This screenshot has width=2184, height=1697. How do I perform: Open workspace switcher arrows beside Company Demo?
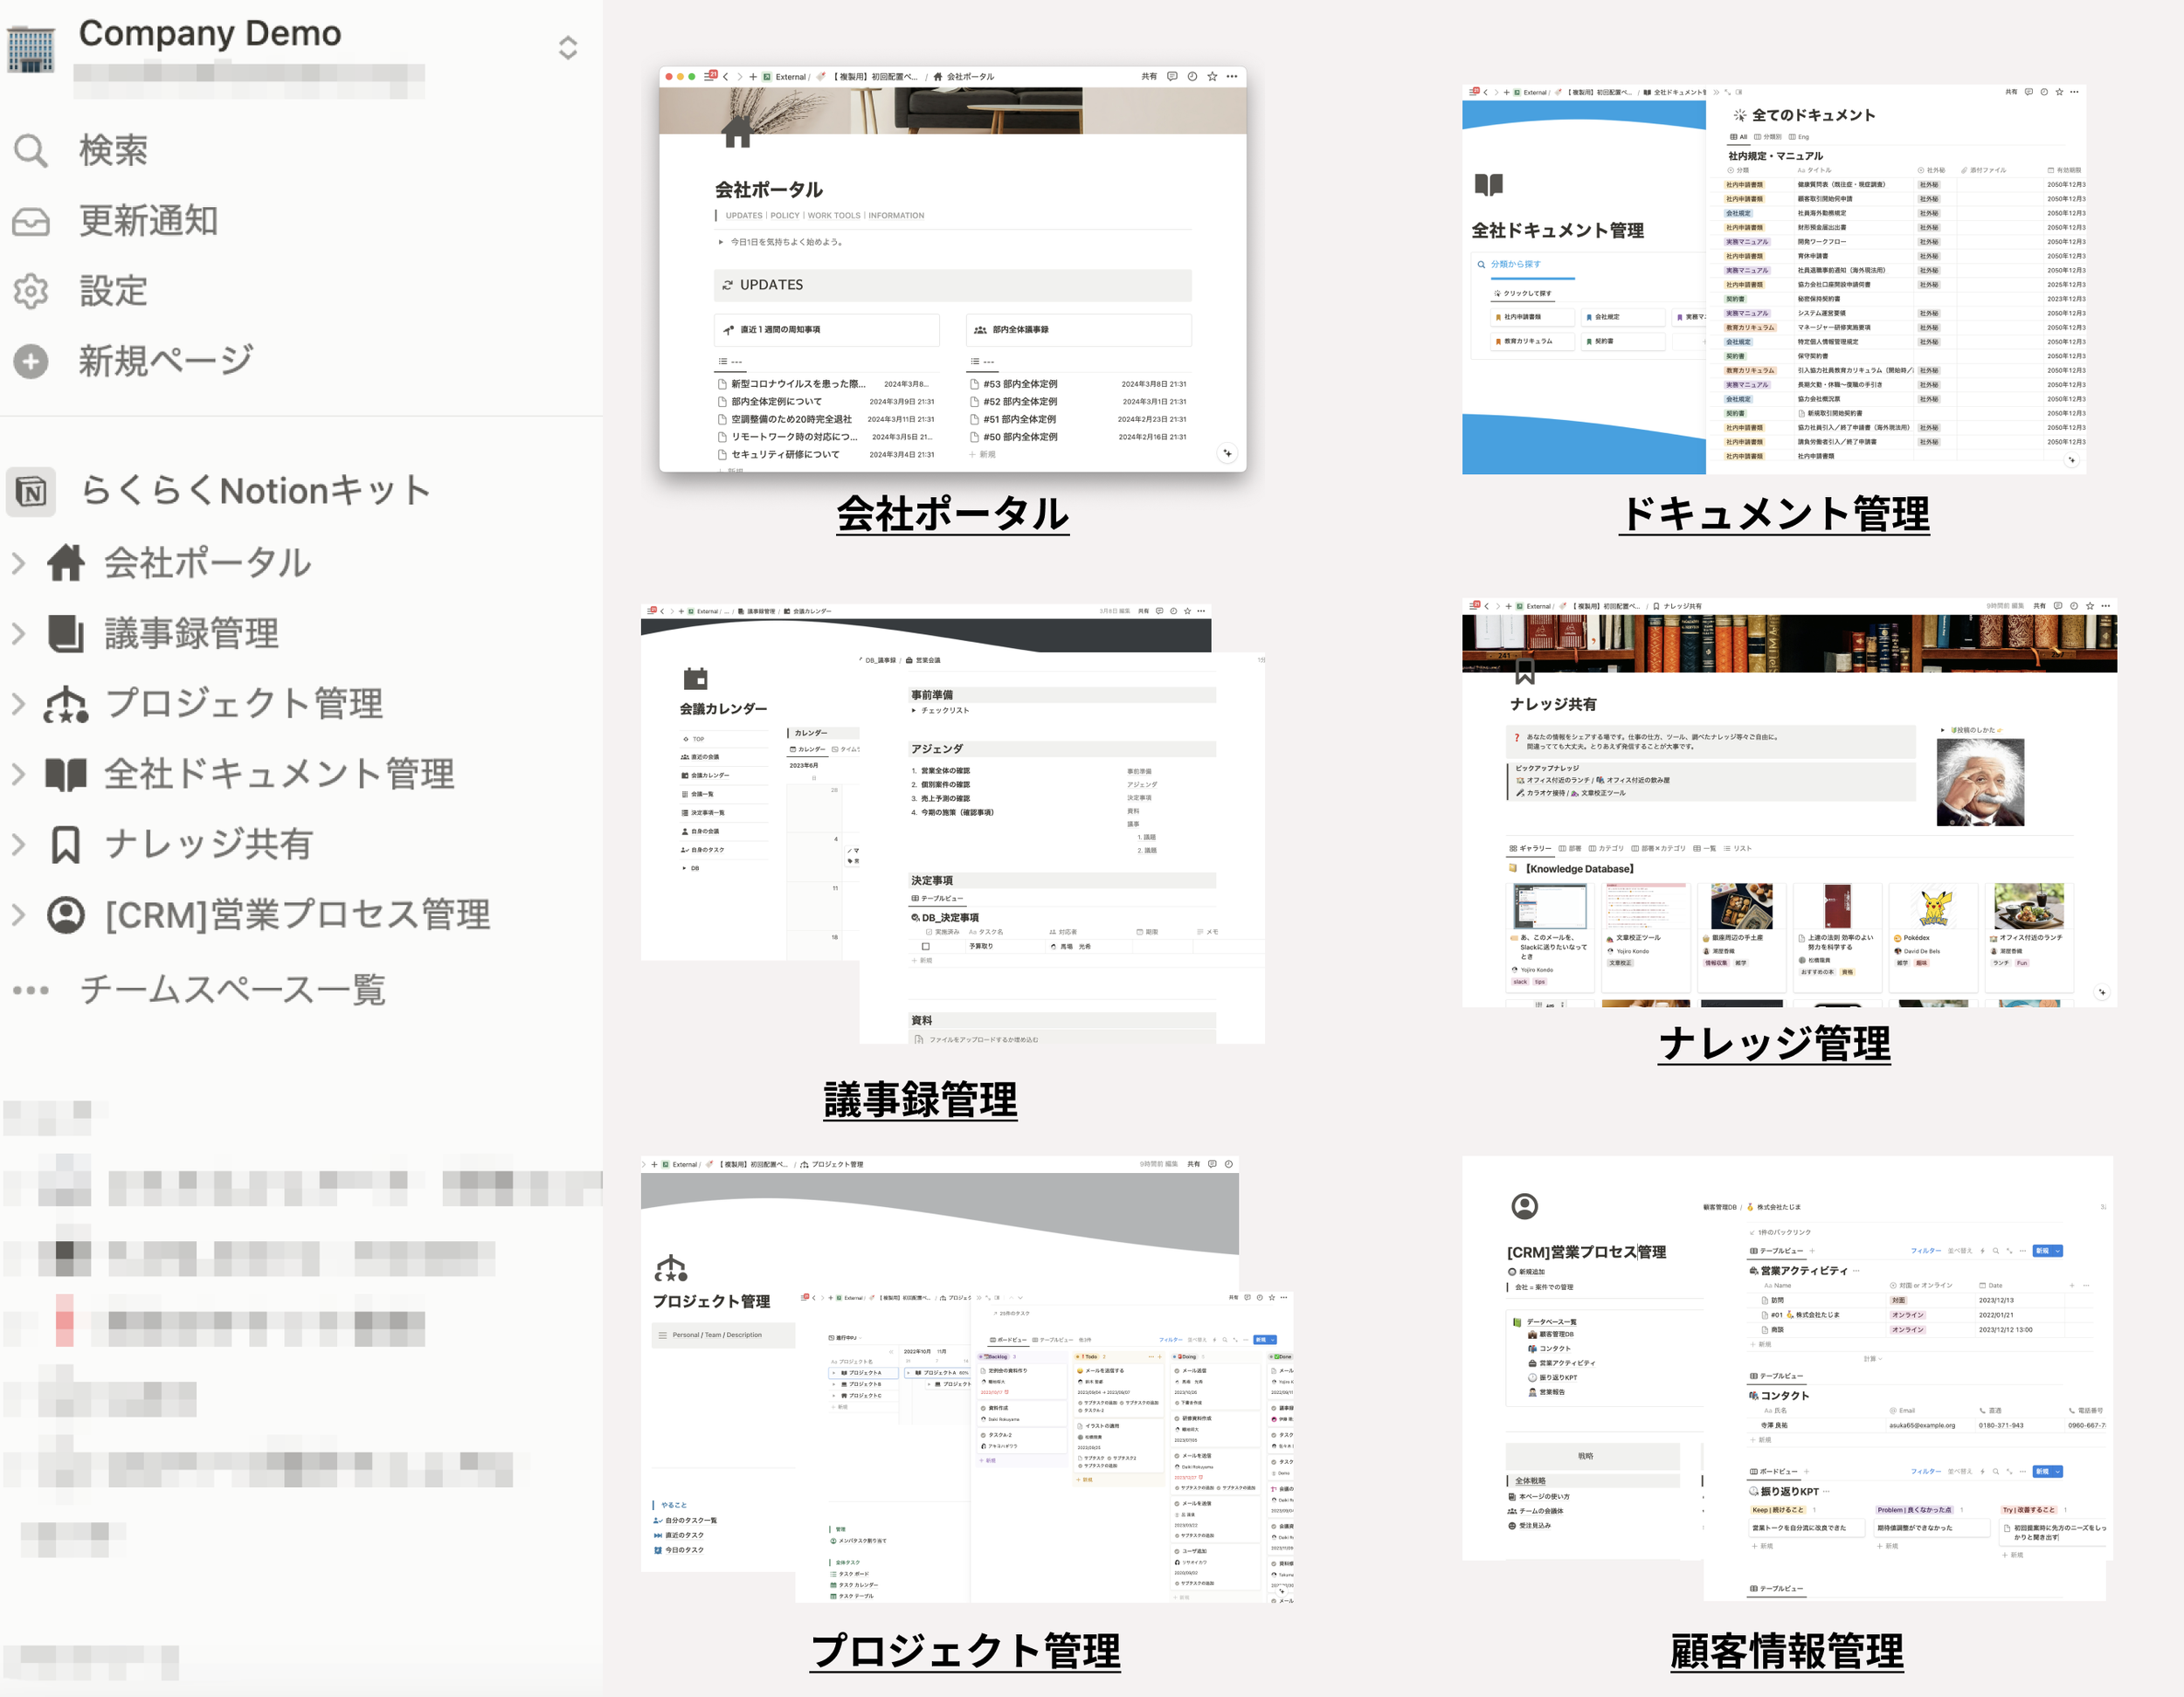click(568, 48)
